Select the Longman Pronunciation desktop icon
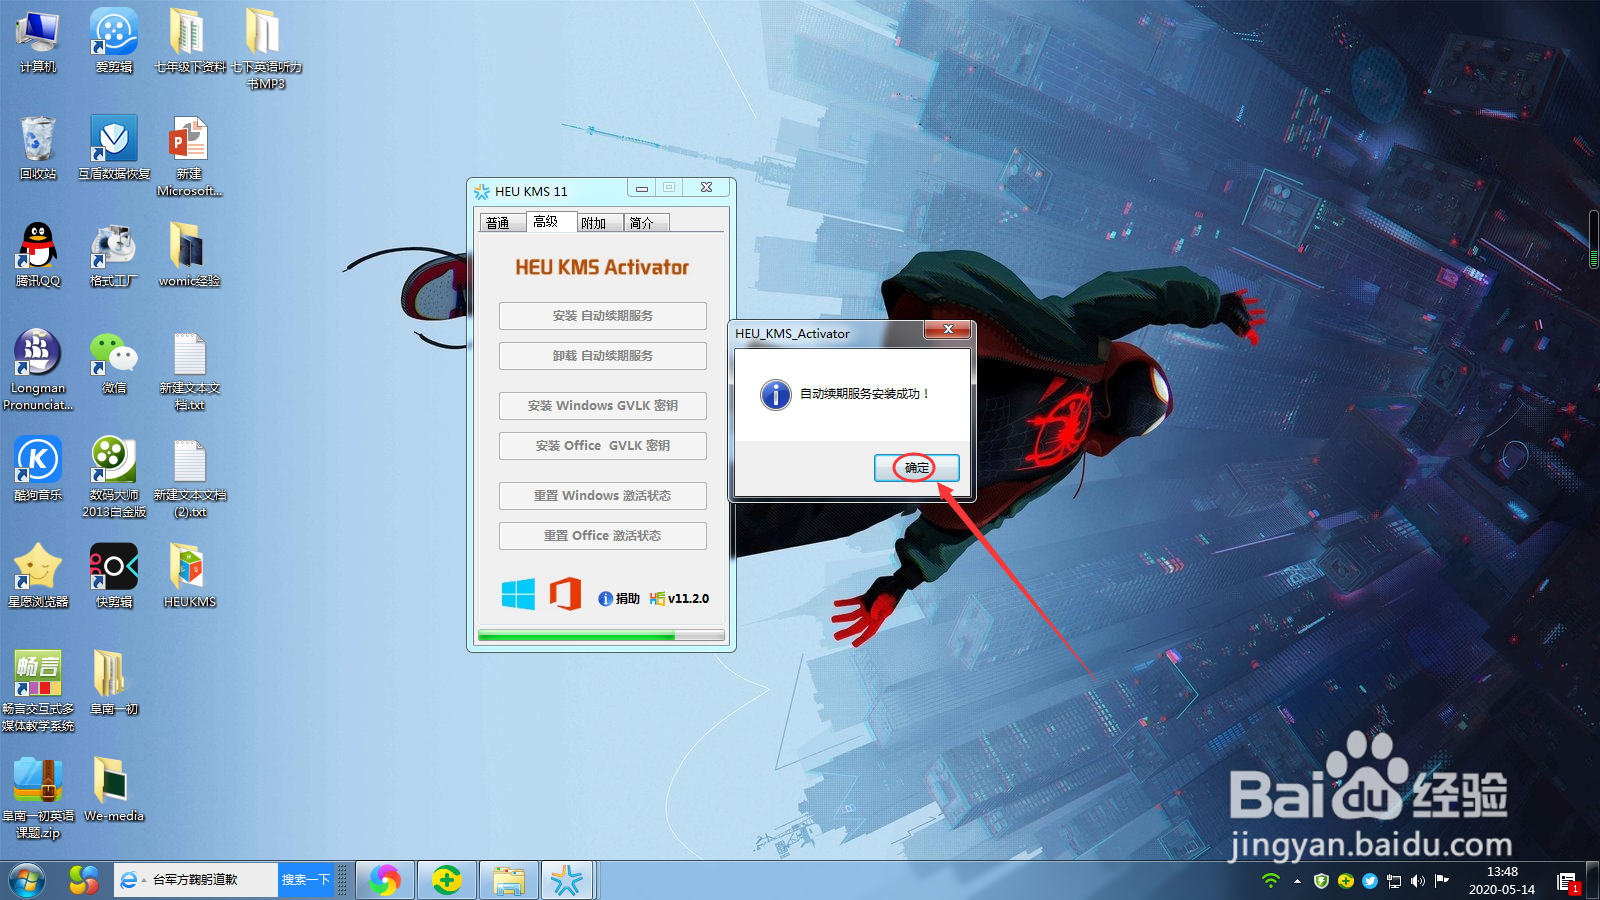The width and height of the screenshot is (1600, 900). [x=38, y=370]
